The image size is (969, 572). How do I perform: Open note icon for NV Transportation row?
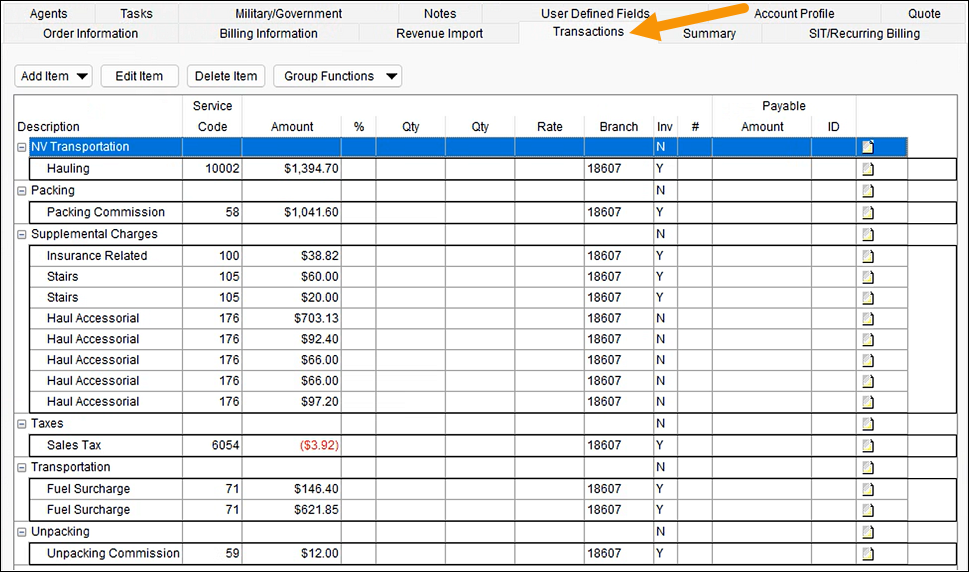click(x=868, y=147)
